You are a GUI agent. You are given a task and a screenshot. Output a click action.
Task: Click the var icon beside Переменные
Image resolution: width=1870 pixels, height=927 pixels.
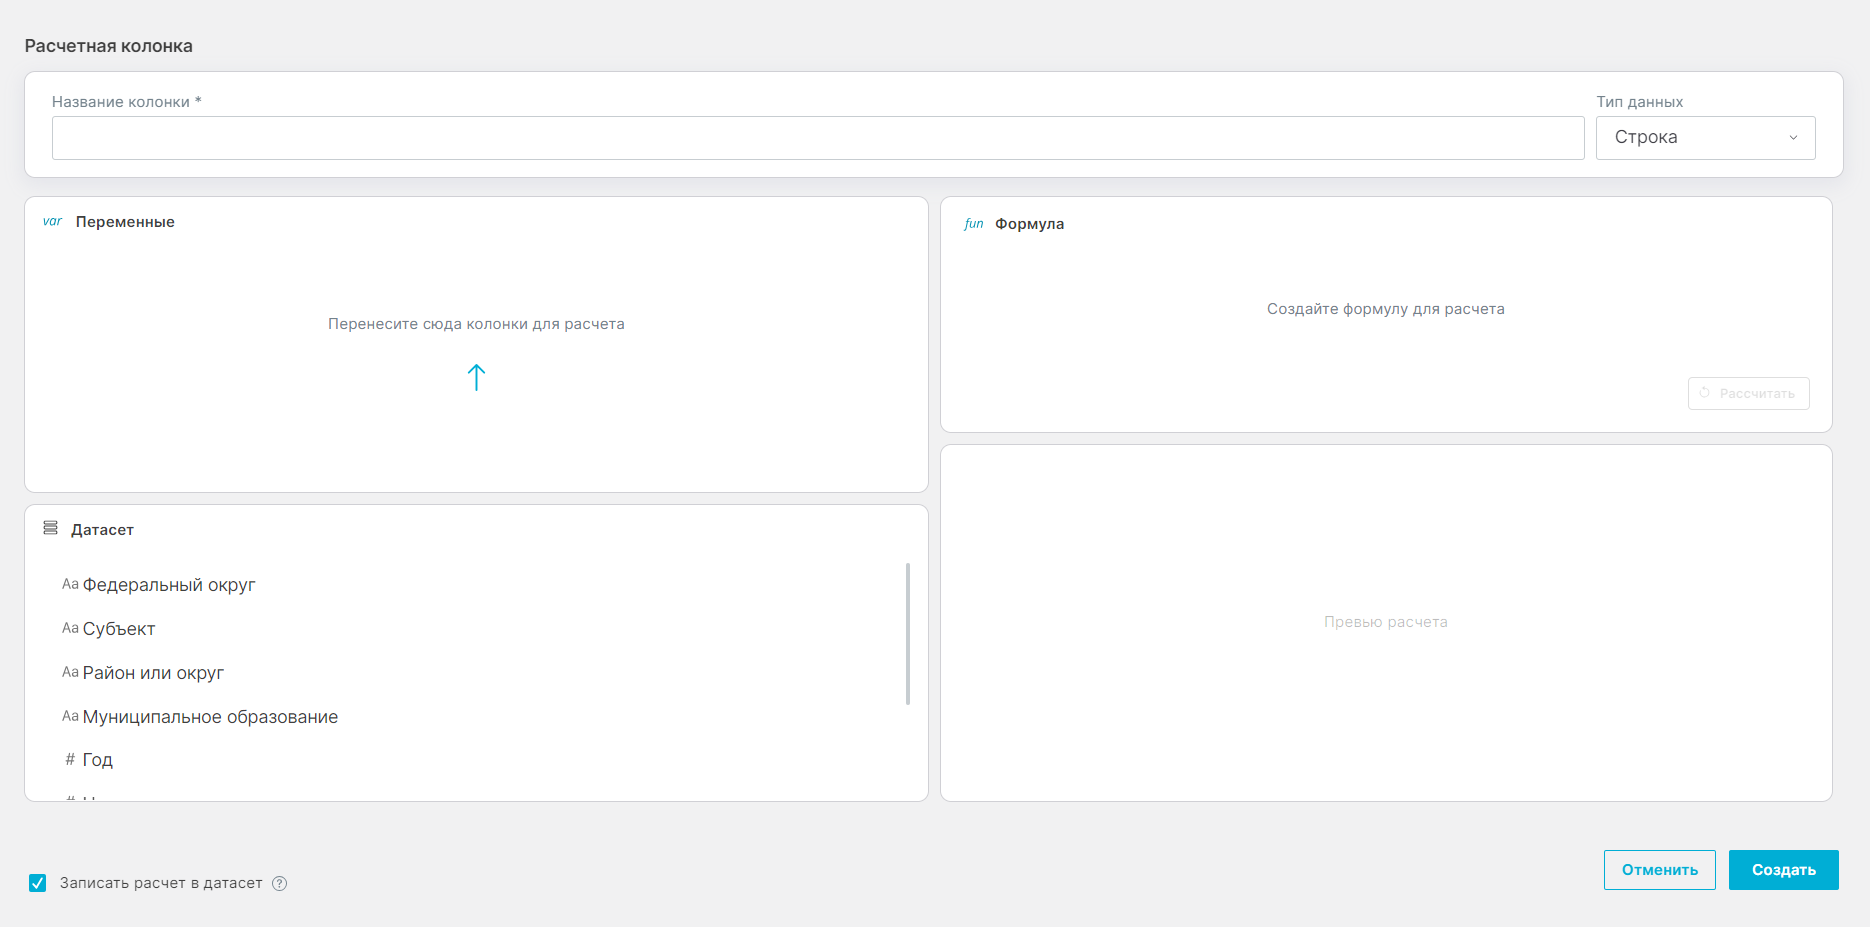coord(52,222)
